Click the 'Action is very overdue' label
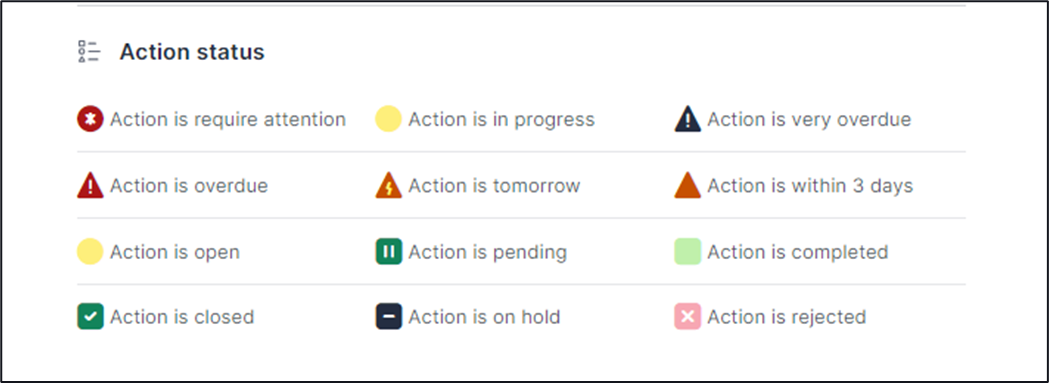Image resolution: width=1049 pixels, height=383 pixels. point(809,119)
